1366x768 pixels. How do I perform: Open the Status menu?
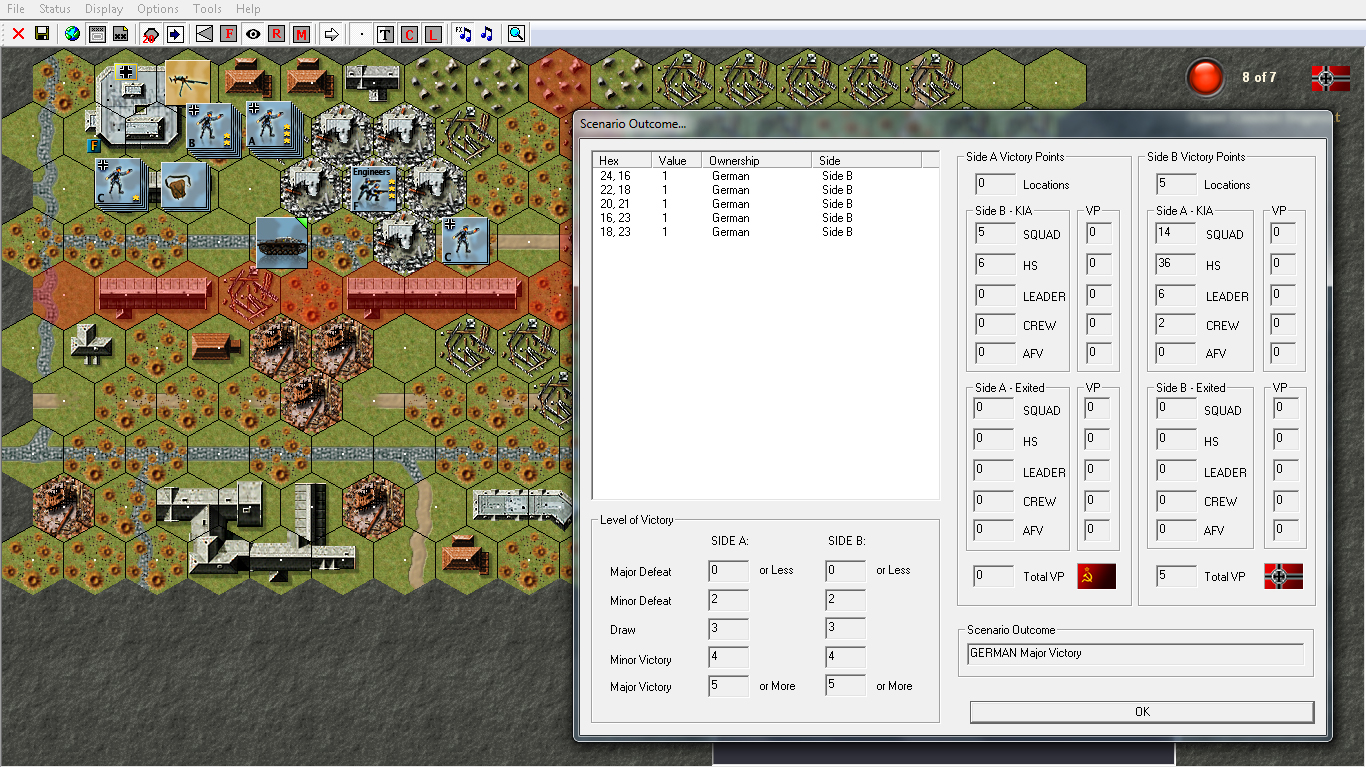click(x=55, y=9)
